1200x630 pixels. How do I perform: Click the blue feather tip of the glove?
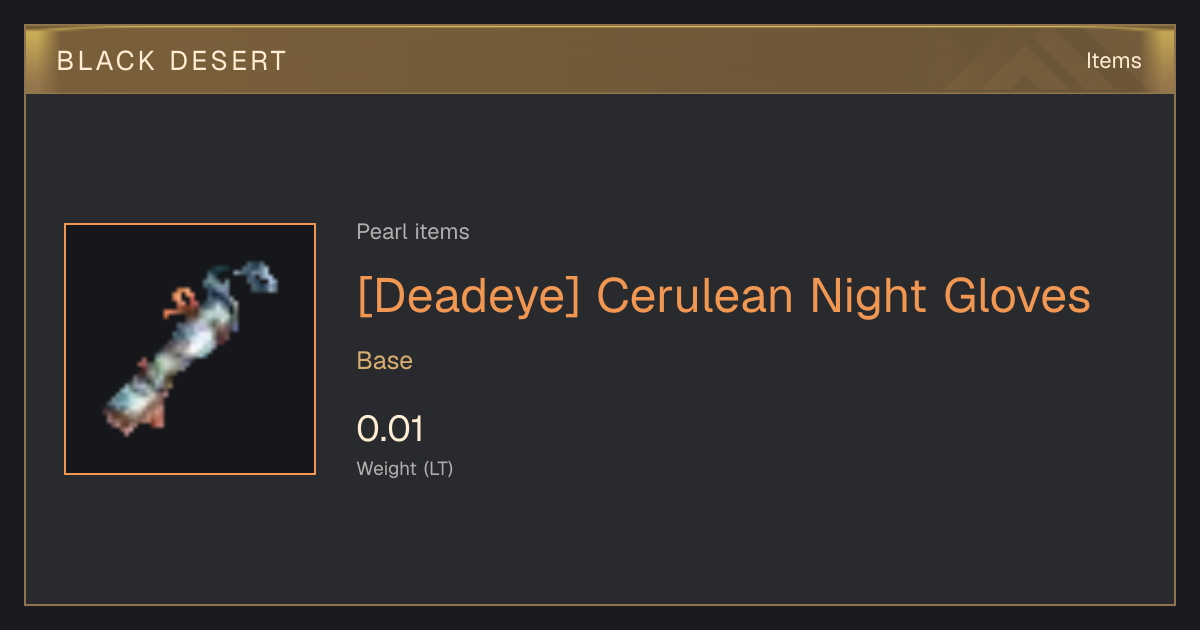coord(256,276)
